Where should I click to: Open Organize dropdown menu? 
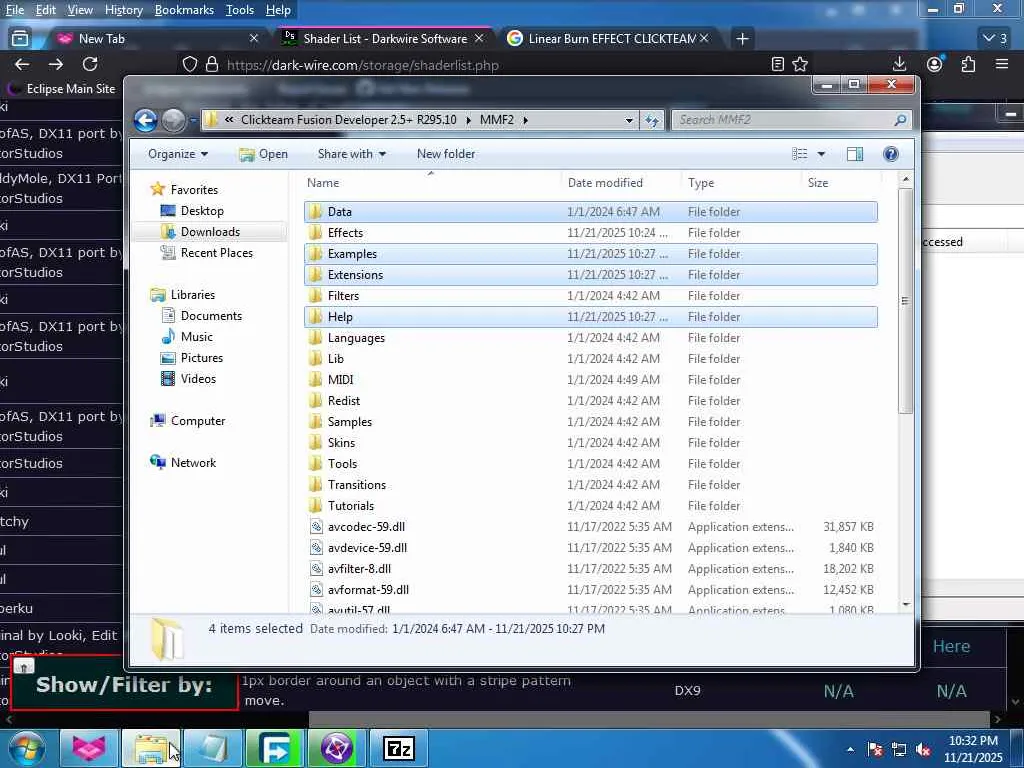click(x=178, y=154)
